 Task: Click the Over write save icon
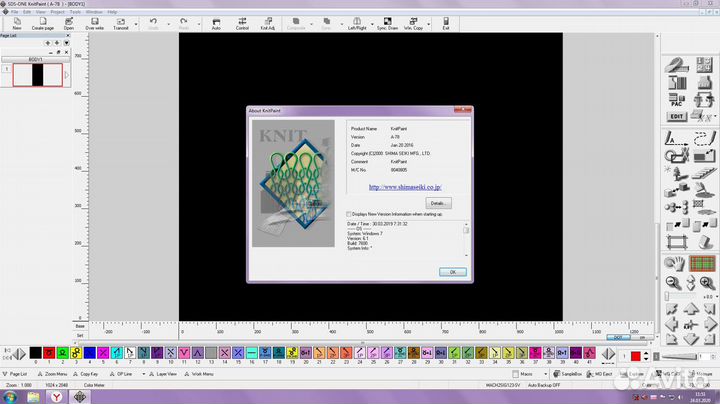point(95,24)
